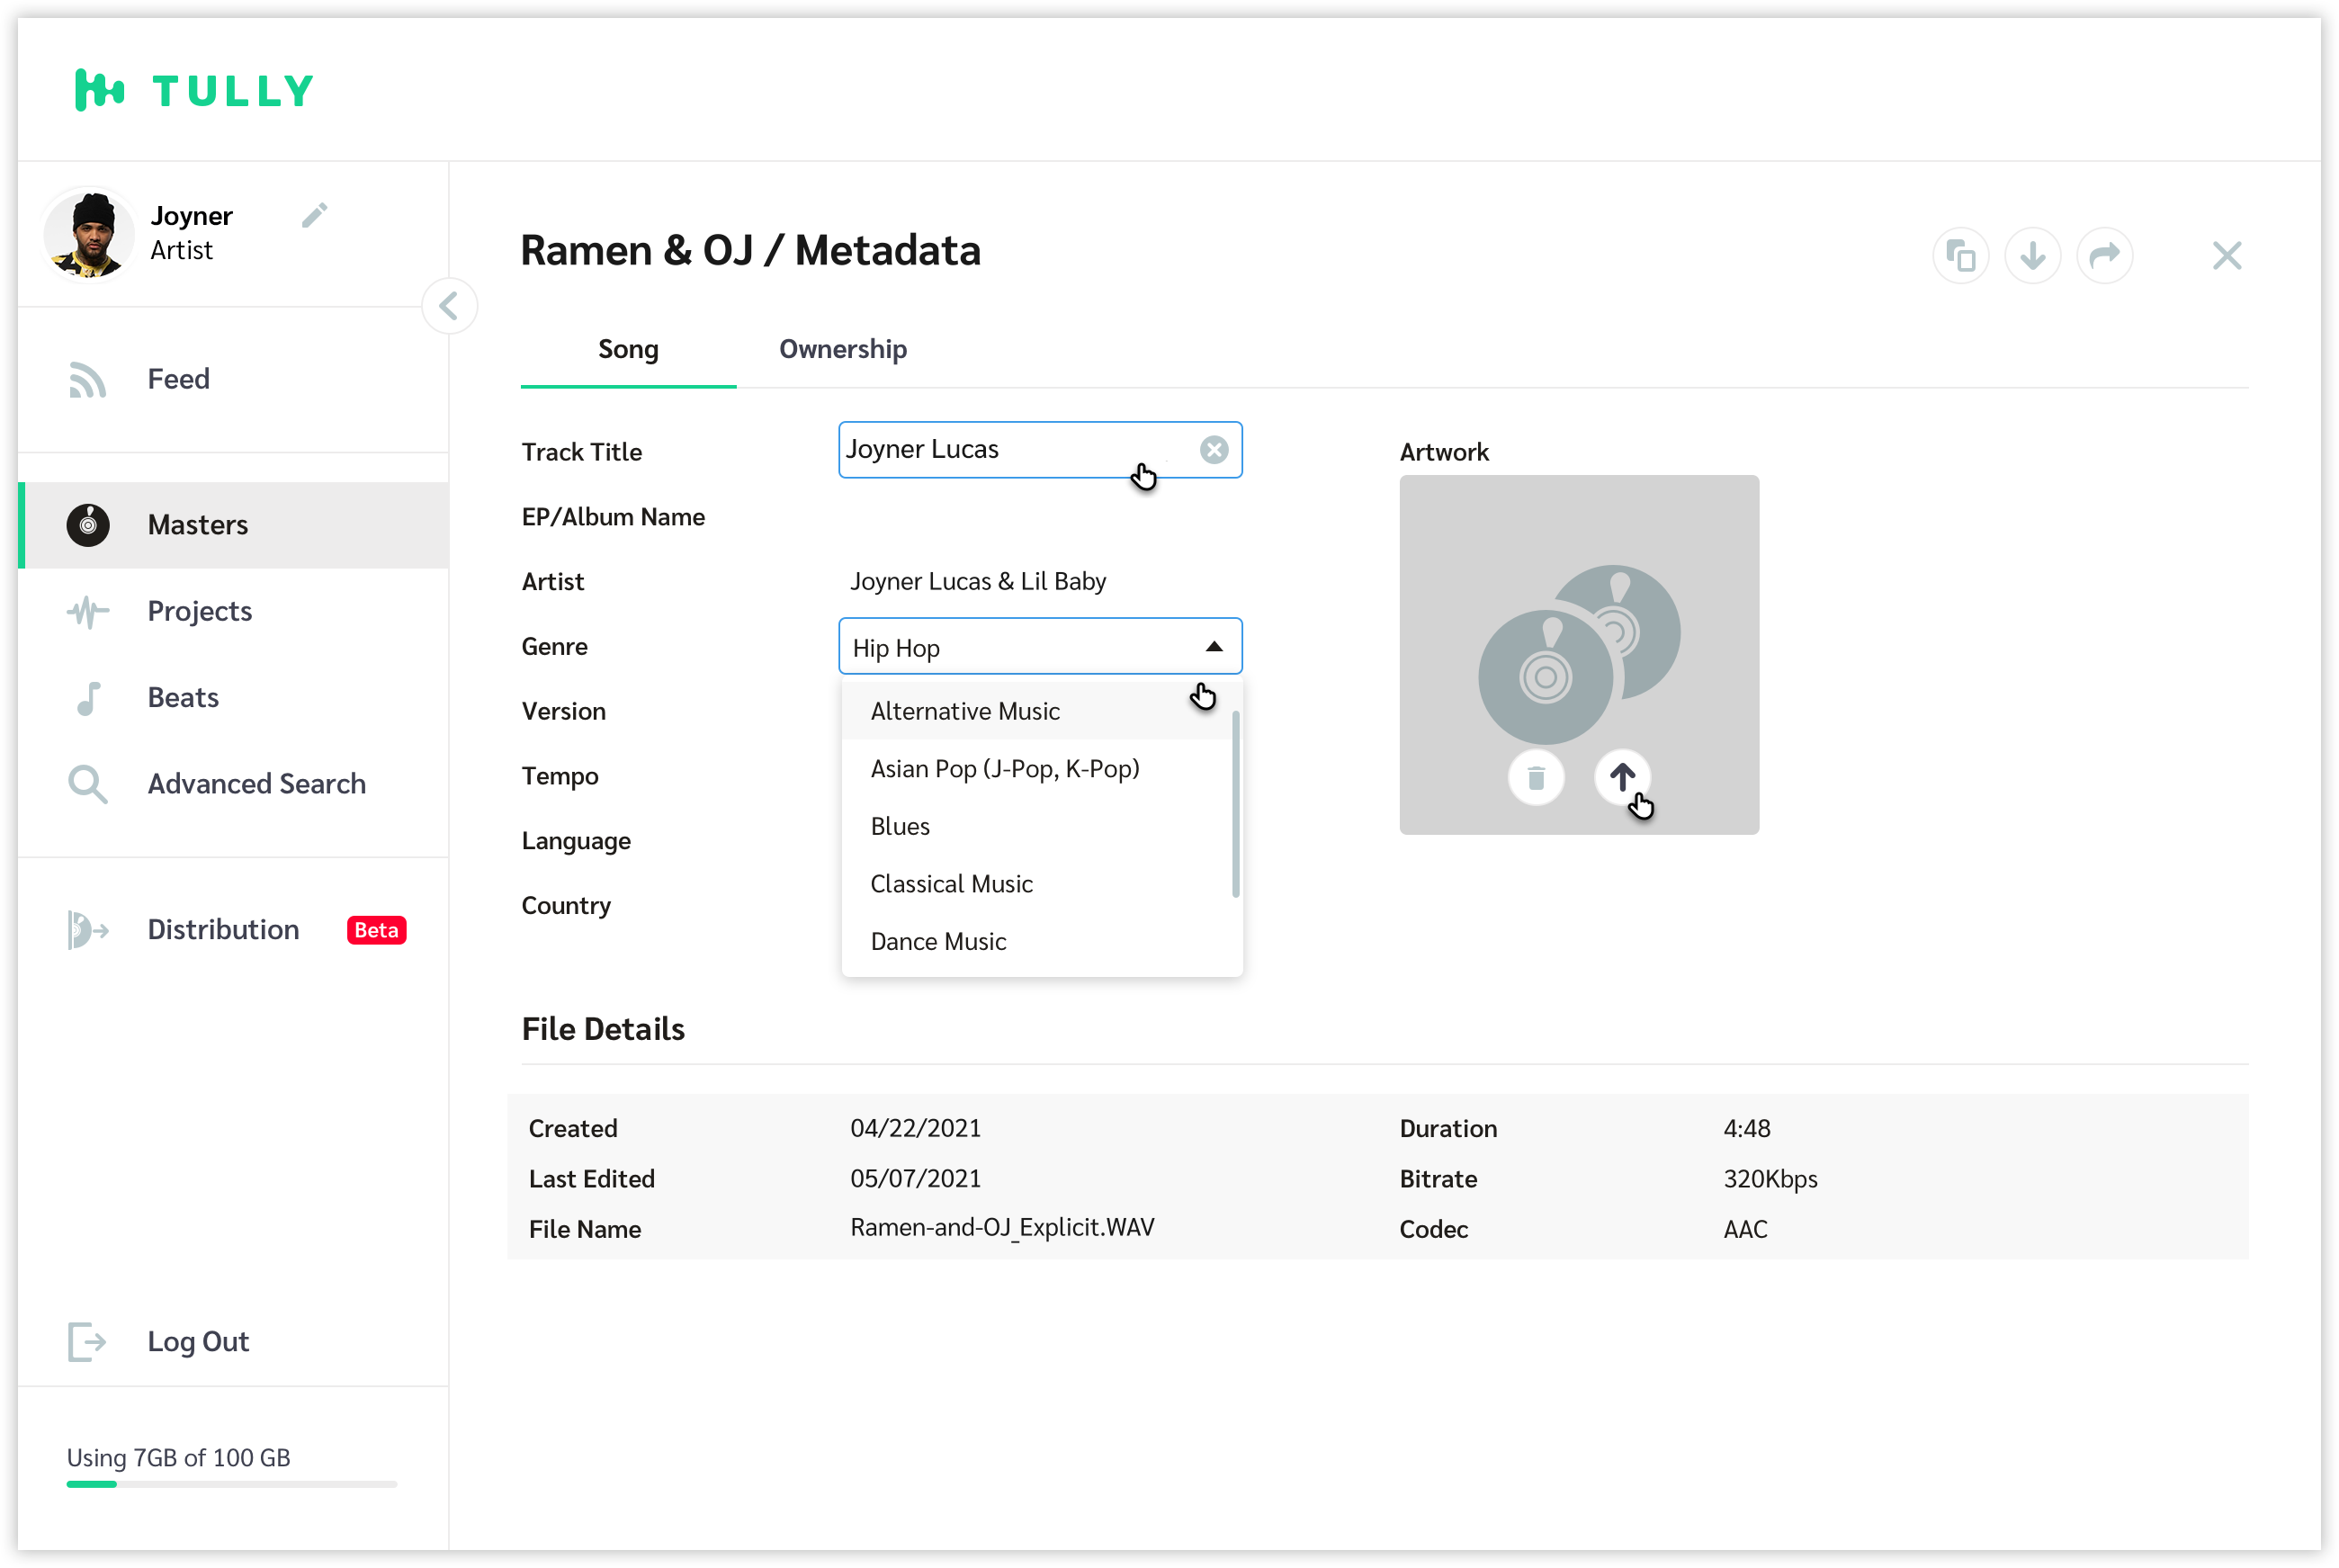Click the artwork placeholder image
Viewport: 2339px width, 1568px height.
click(x=1579, y=655)
